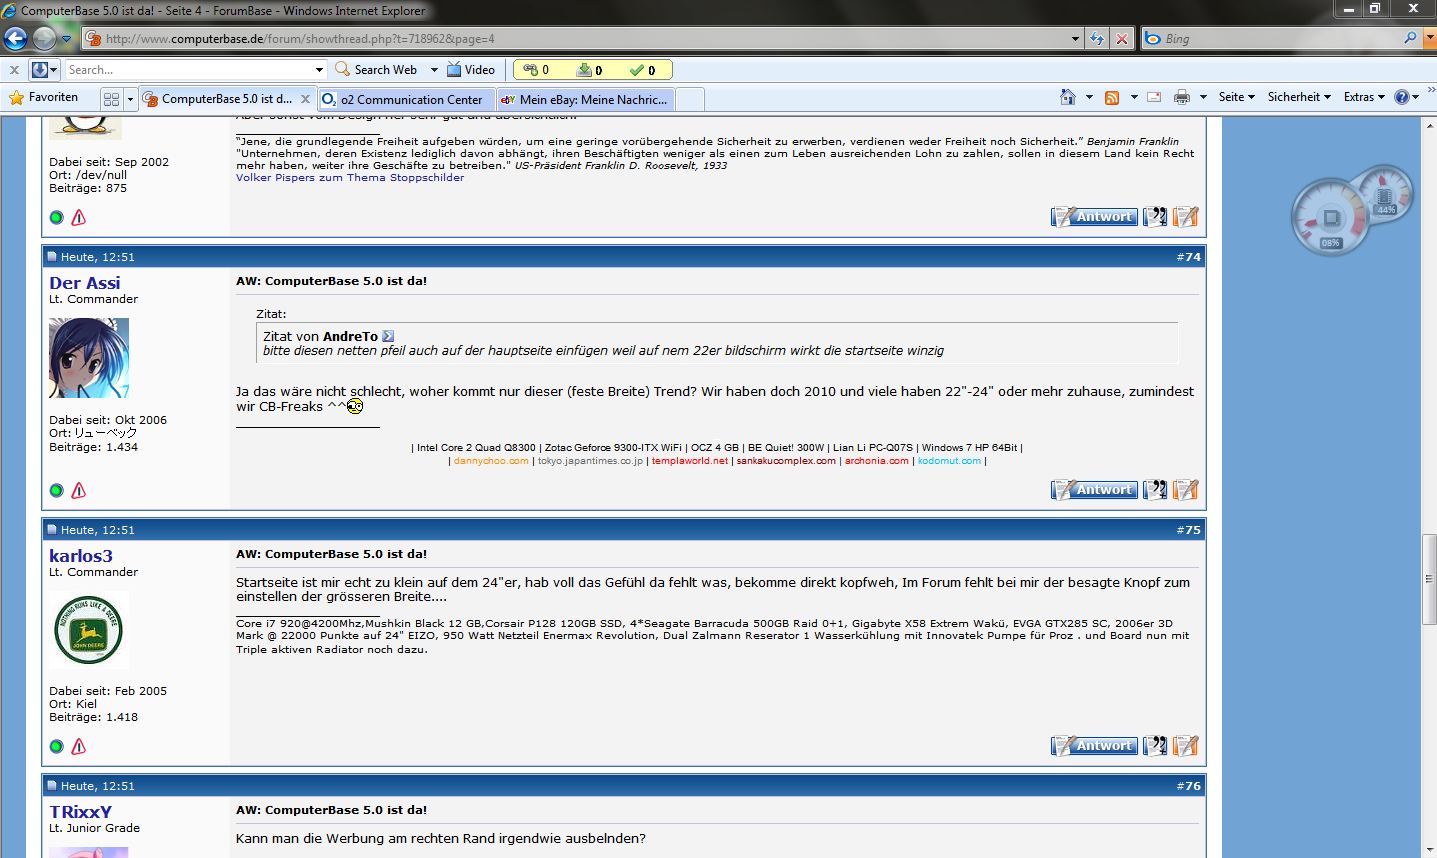Click green online status icon for Der Assi

tap(56, 490)
